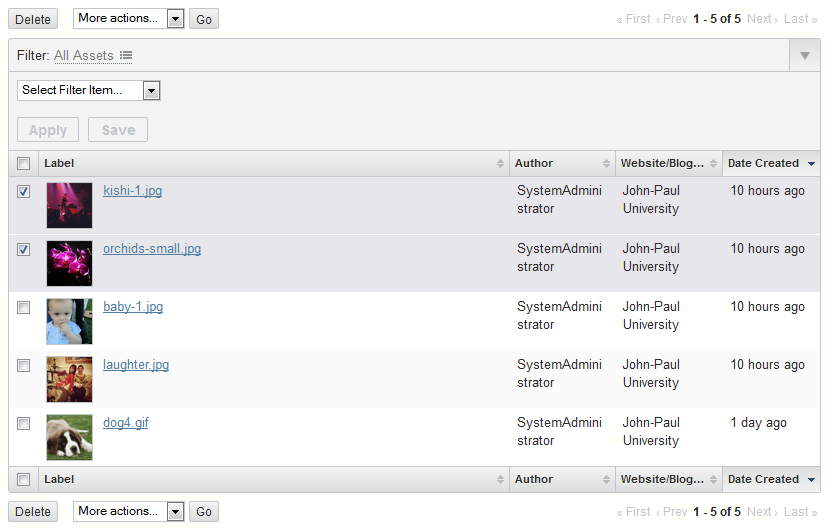The width and height of the screenshot is (829, 528).
Task: Sort by Author in the top header
Action: coord(606,164)
